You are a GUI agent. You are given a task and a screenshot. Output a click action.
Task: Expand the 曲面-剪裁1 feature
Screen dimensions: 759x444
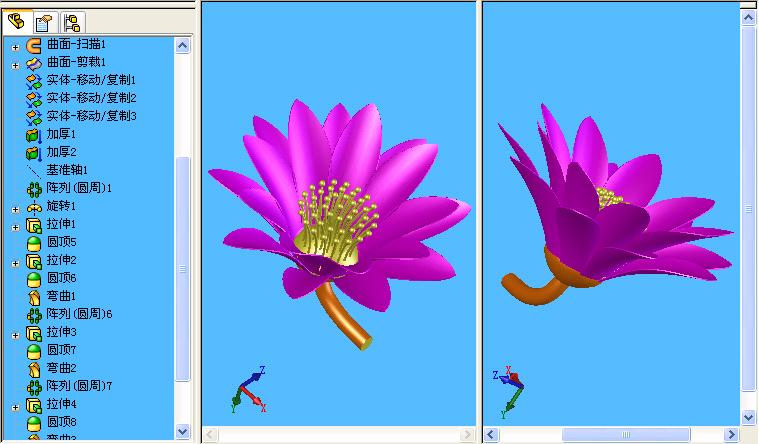pyautogui.click(x=15, y=65)
